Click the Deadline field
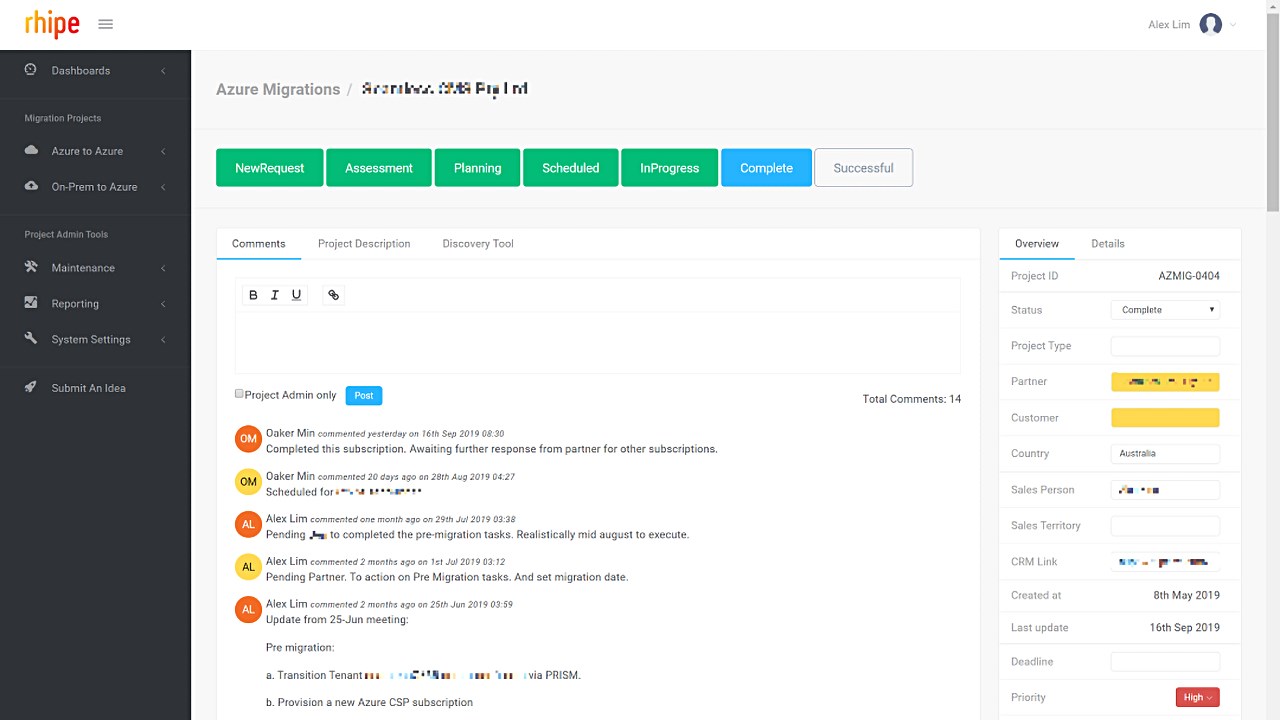 pos(1165,662)
